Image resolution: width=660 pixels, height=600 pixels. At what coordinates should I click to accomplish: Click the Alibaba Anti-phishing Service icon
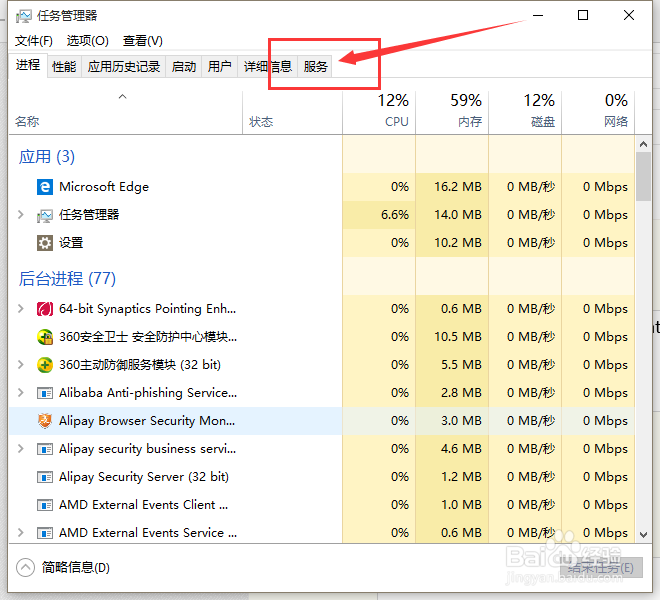click(x=45, y=393)
